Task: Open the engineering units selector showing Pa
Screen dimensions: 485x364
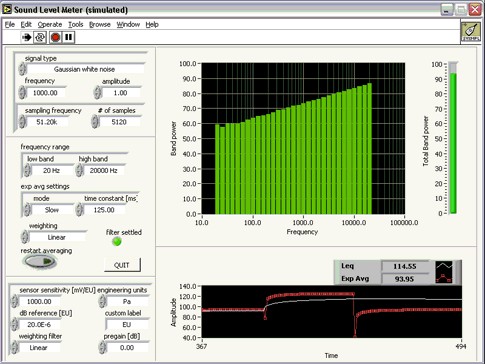Action: 127,301
